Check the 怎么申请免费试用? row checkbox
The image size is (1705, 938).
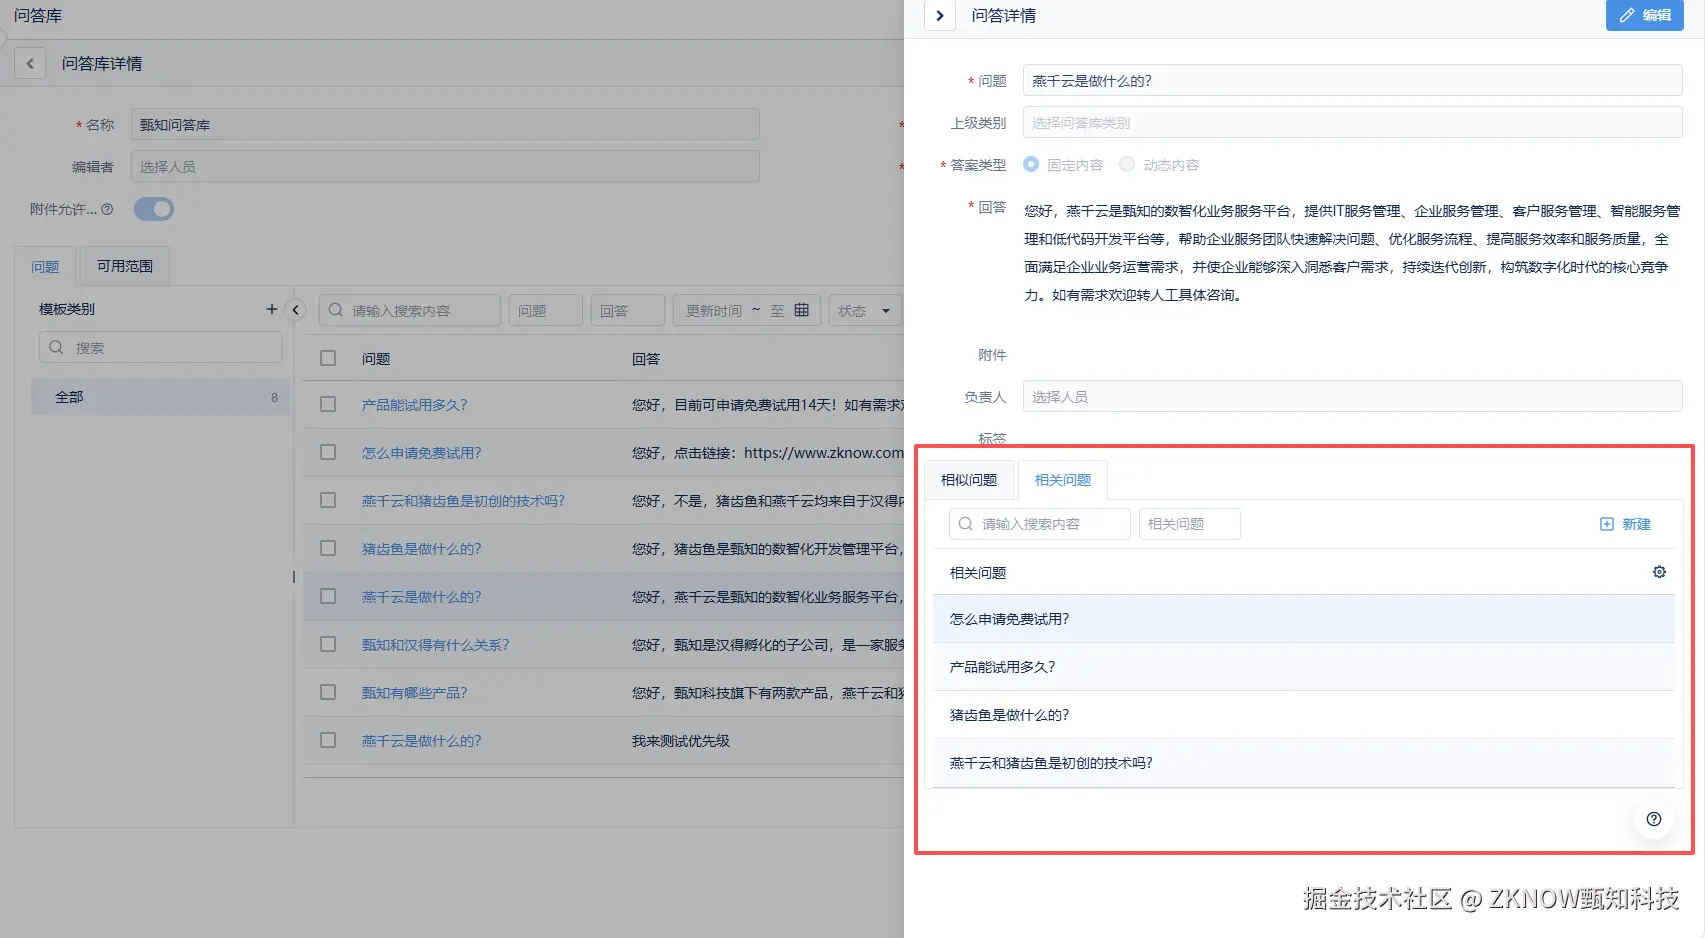[x=328, y=452]
